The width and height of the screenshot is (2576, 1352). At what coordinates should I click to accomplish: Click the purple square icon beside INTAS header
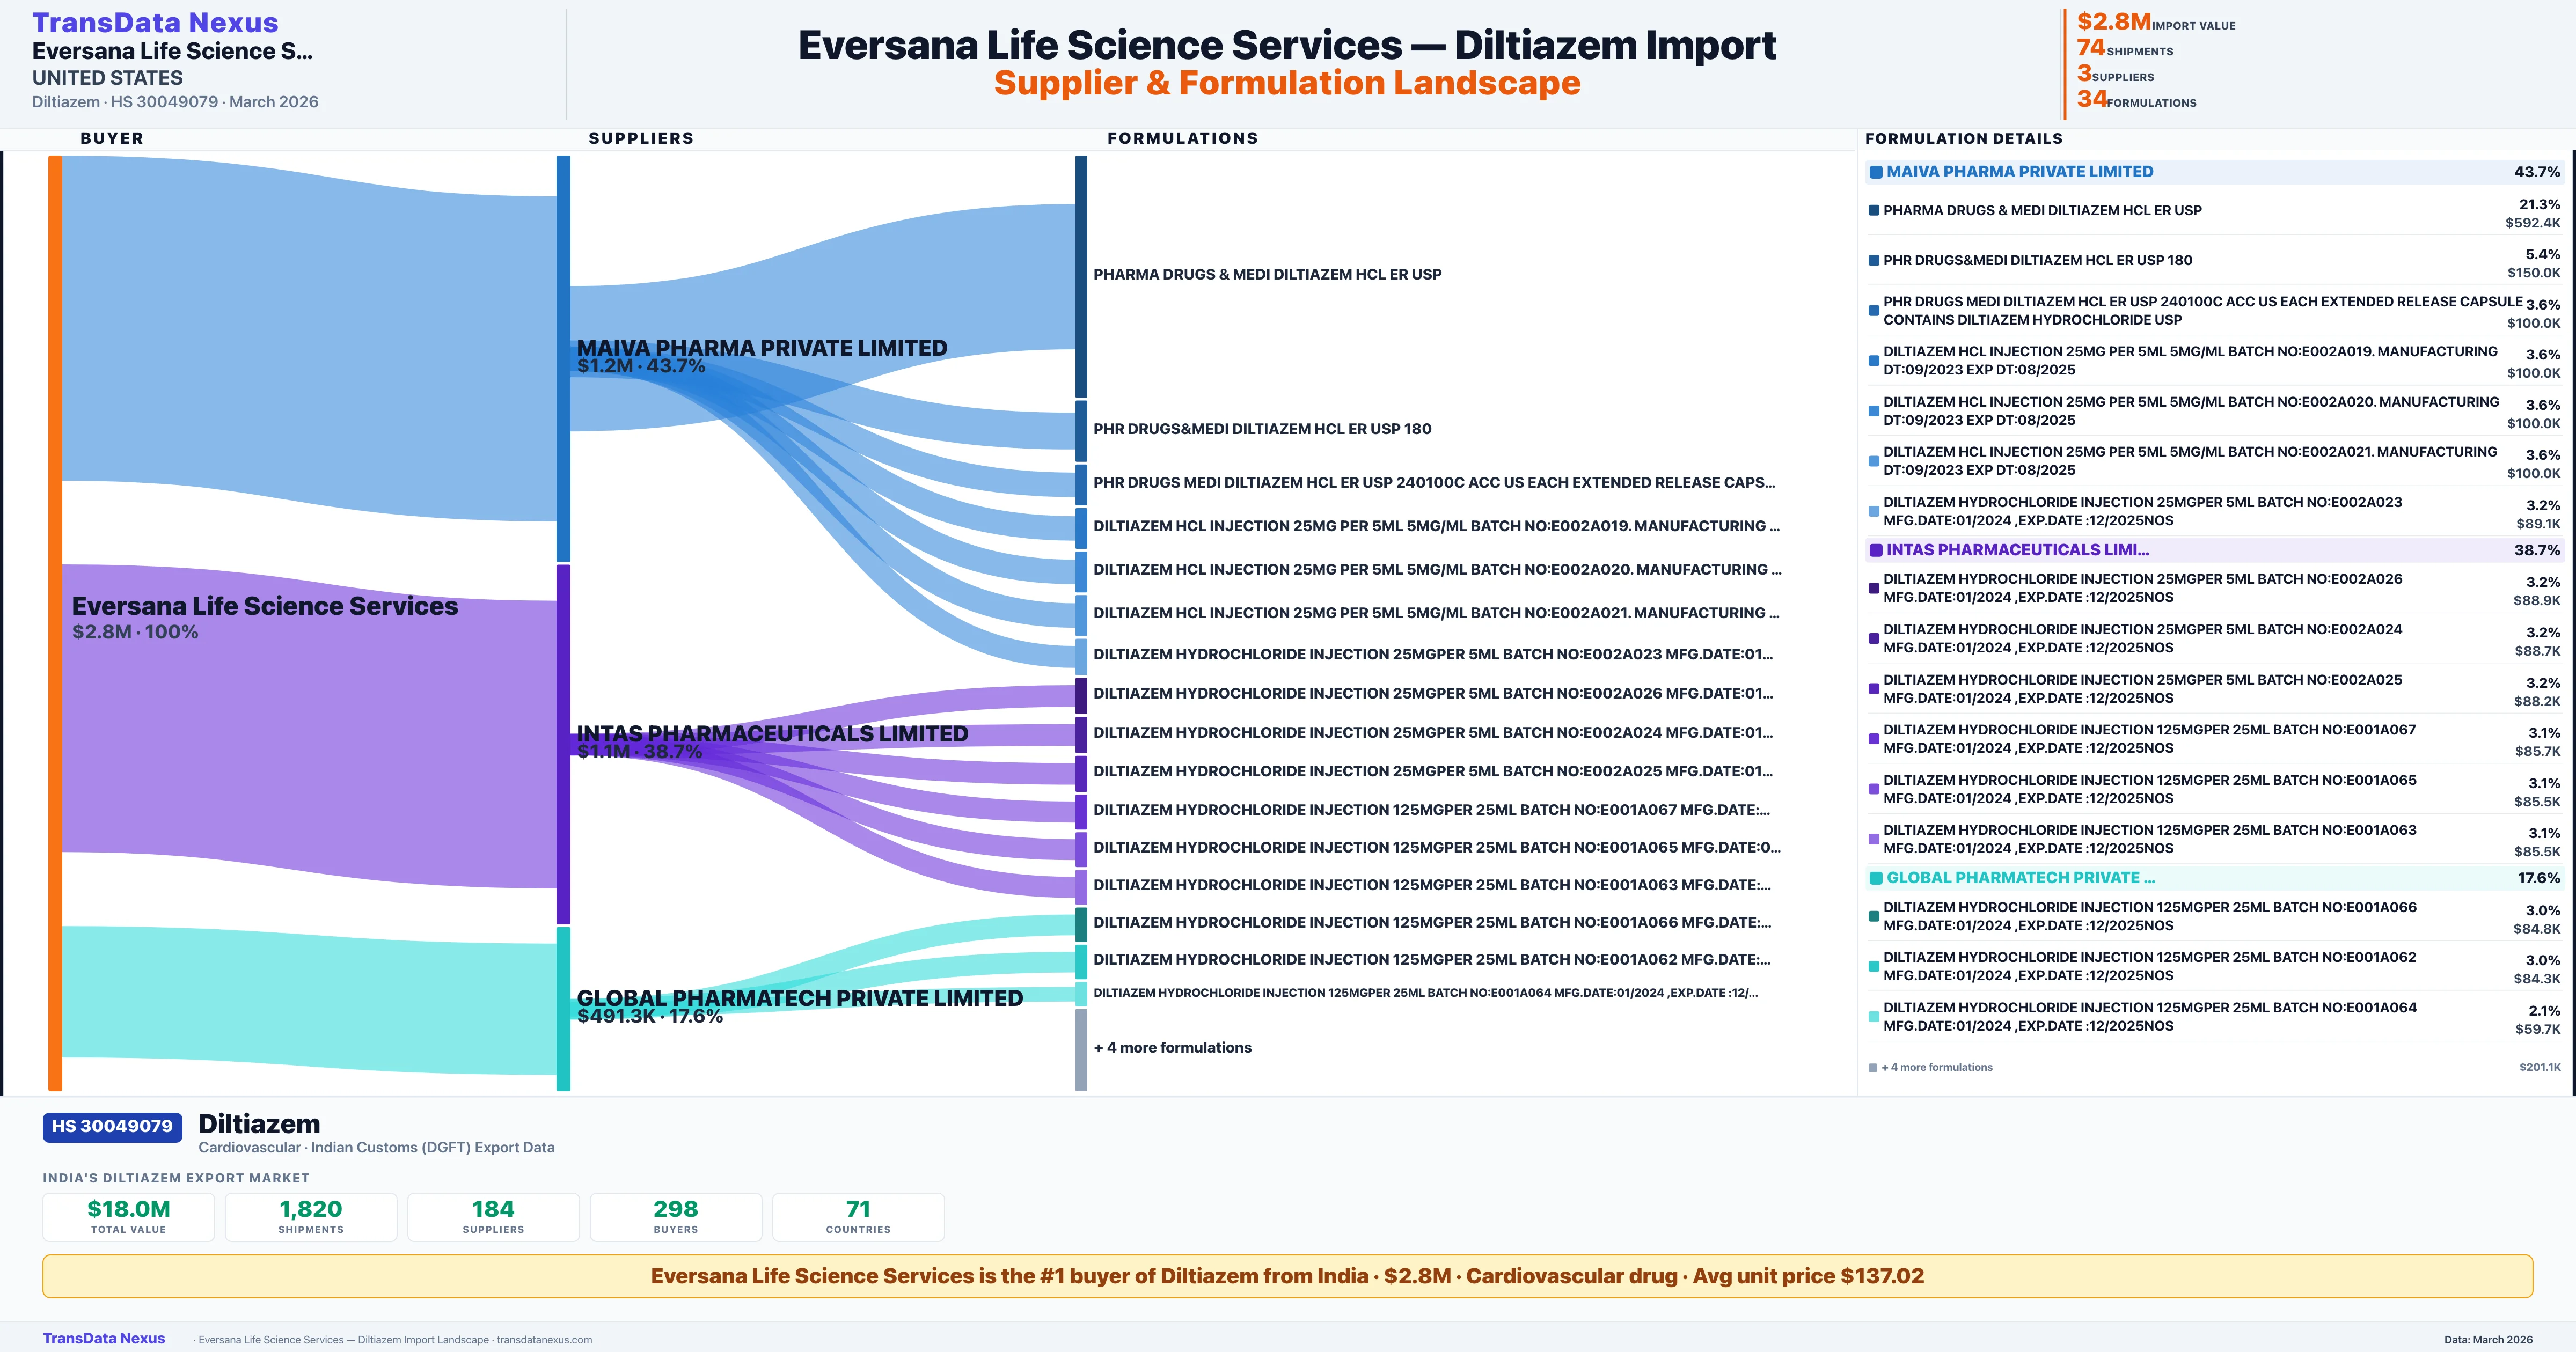[1876, 550]
